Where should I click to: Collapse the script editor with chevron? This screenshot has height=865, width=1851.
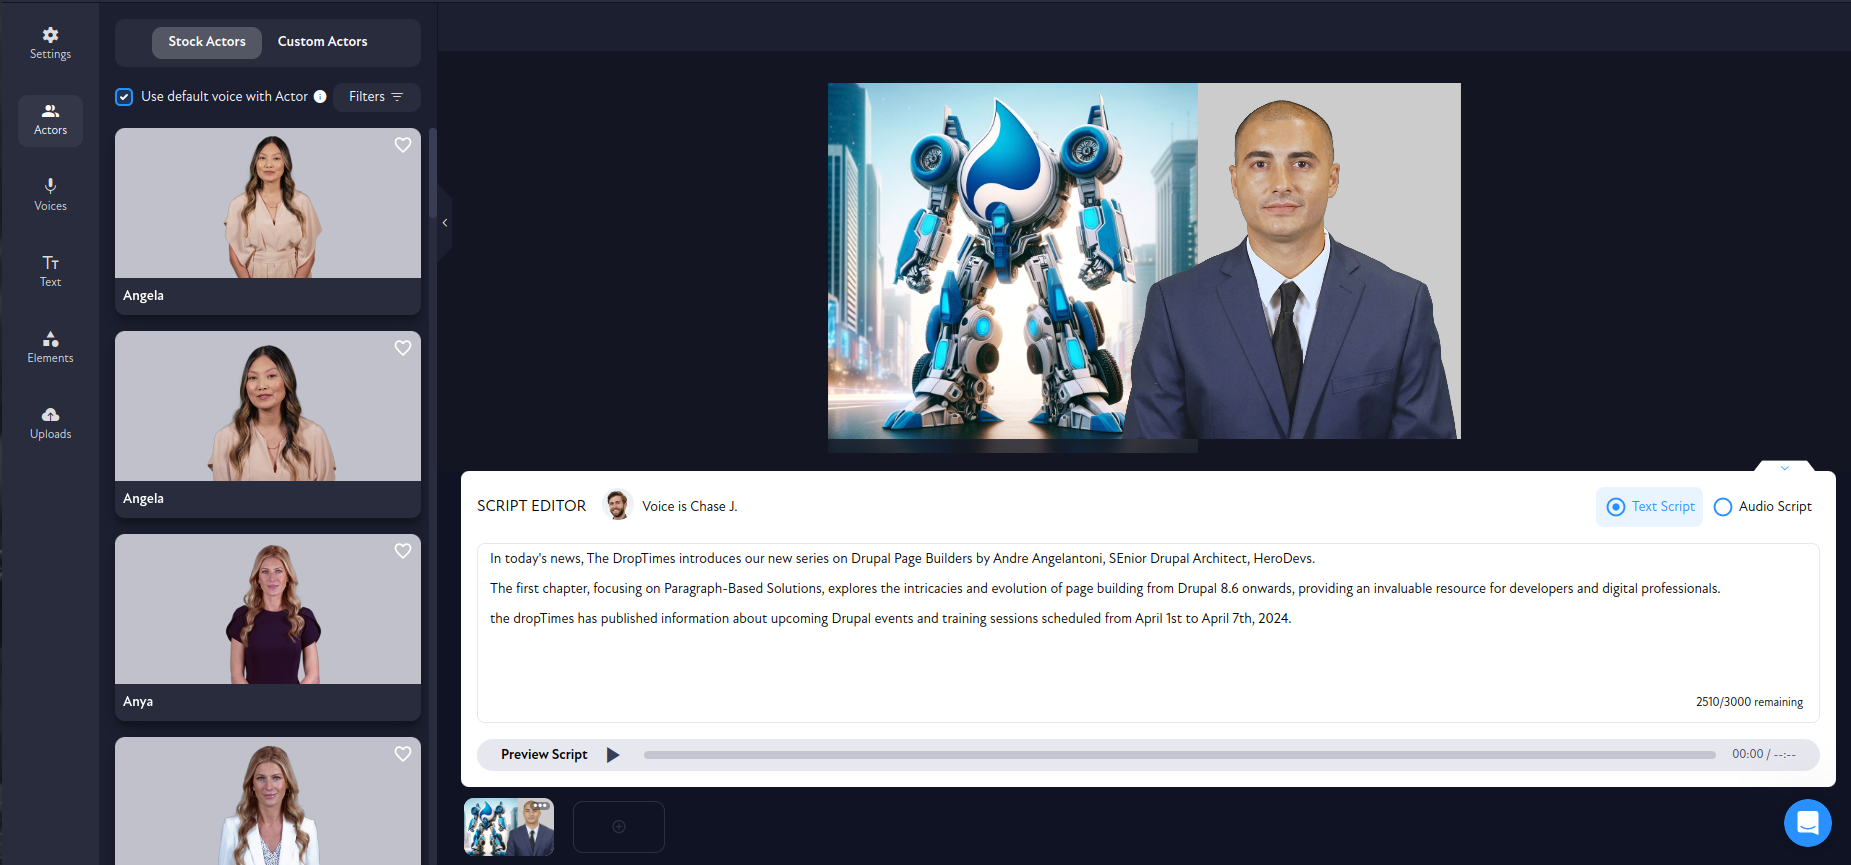pos(1784,468)
